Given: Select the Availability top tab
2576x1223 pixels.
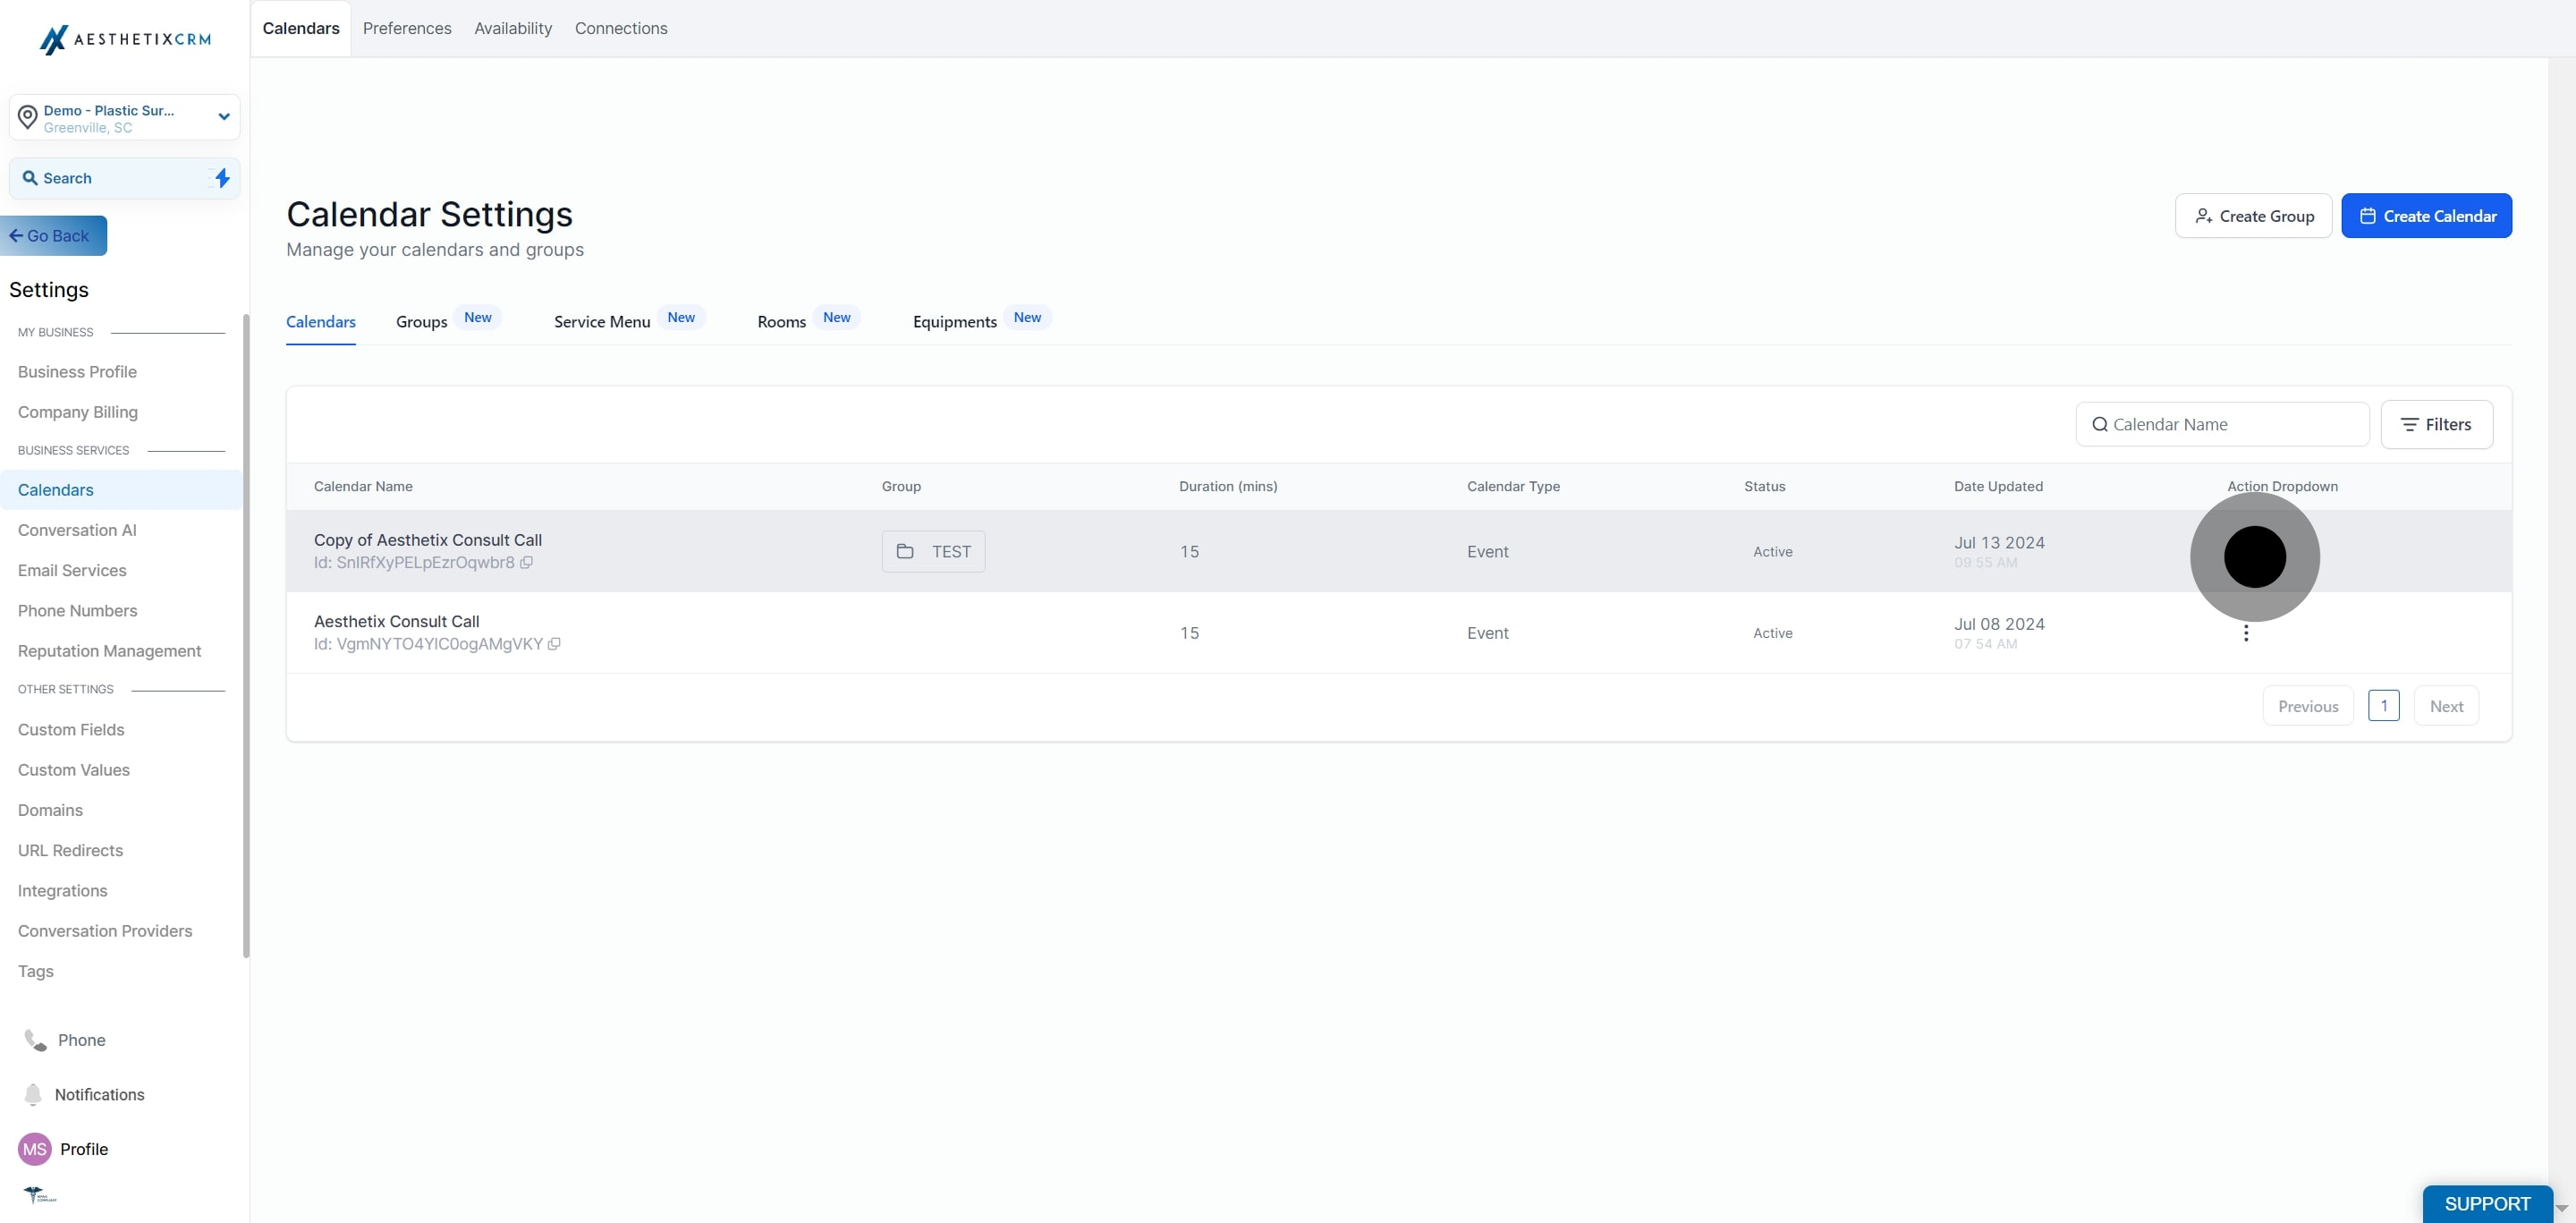Looking at the screenshot, I should click(x=512, y=28).
